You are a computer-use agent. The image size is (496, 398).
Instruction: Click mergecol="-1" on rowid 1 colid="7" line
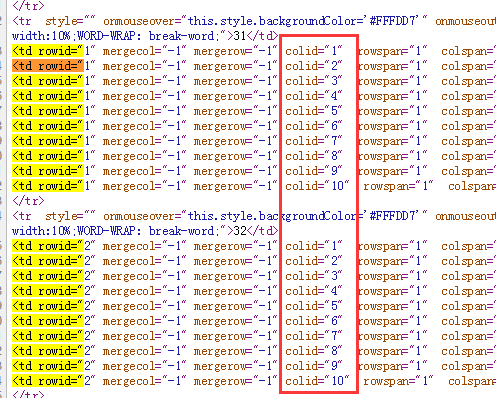click(x=144, y=141)
